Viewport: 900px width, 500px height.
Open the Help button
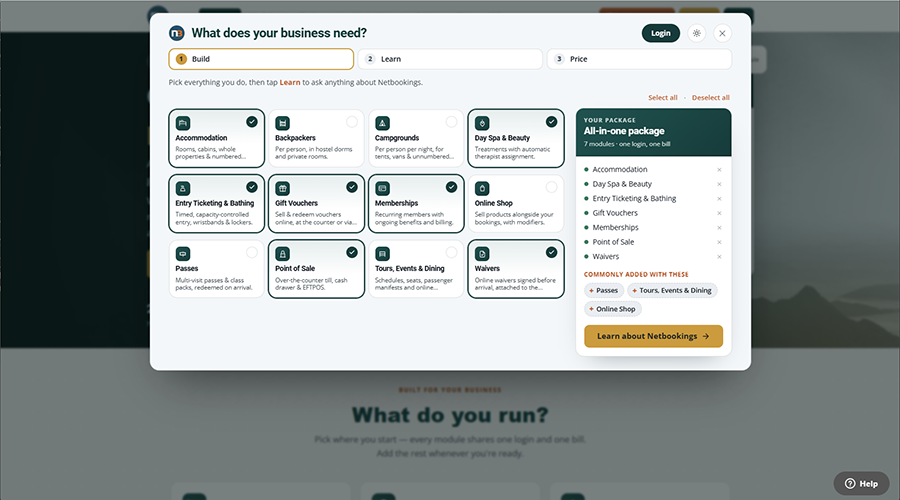[x=862, y=484]
